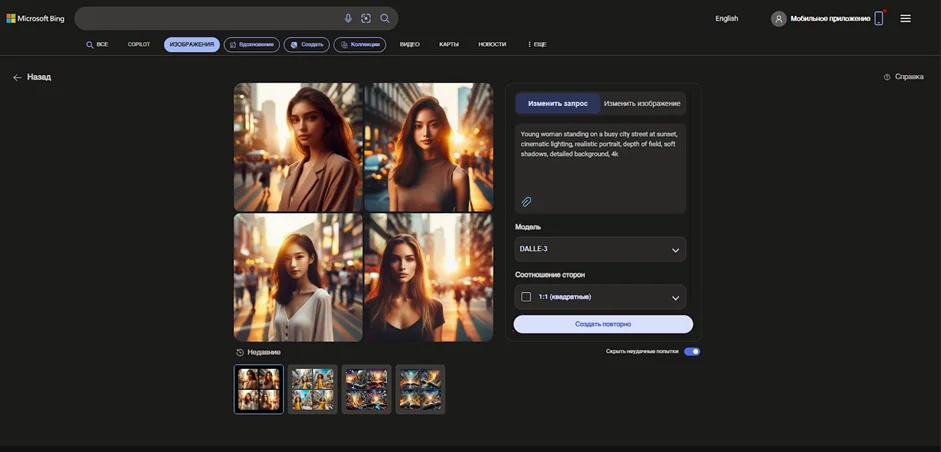Select the Изменить запрос tab
Screen dimensions: 941x452
tap(558, 103)
